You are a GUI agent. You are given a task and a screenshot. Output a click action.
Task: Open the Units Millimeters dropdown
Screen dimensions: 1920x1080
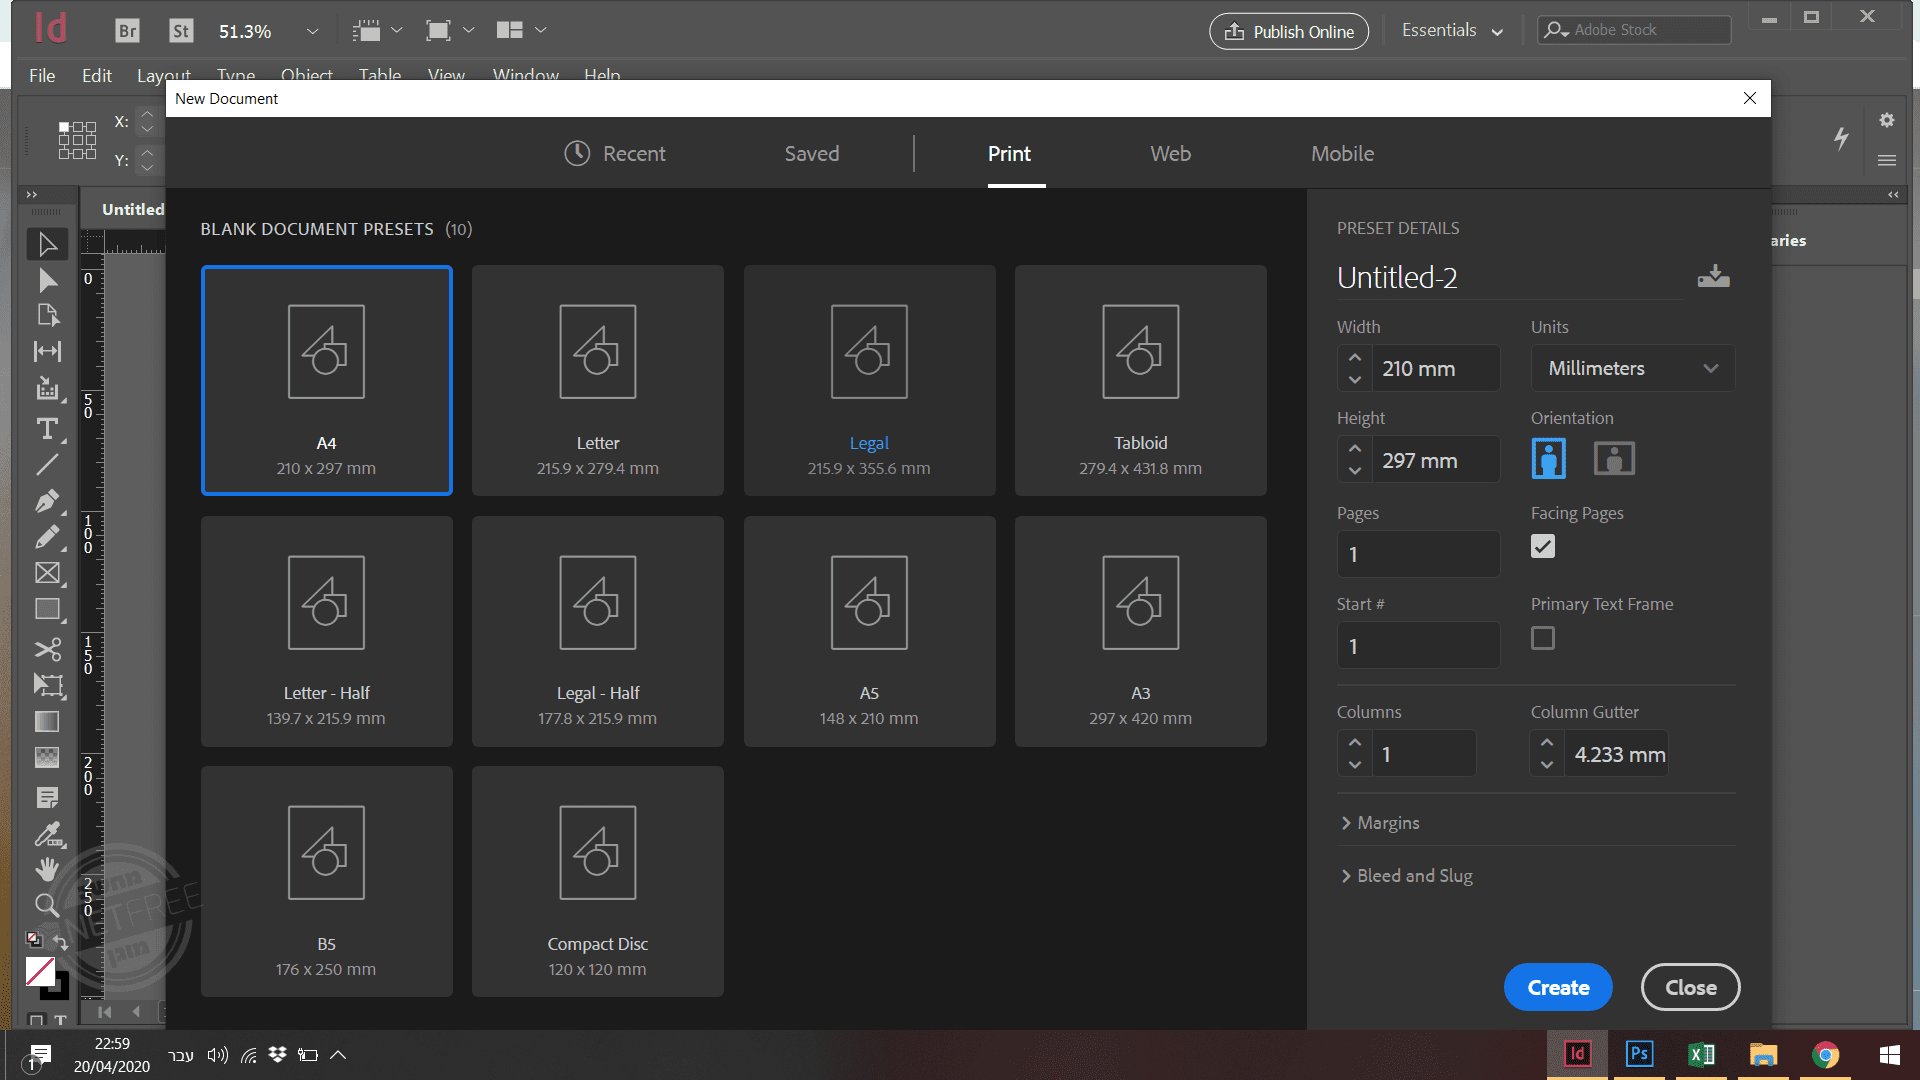(x=1632, y=368)
